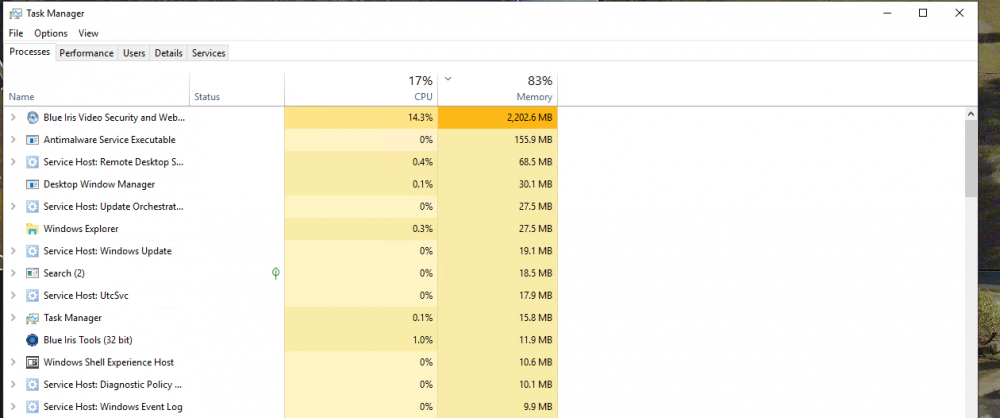This screenshot has height=418, width=1000.
Task: Expand Service Host: Remote Desktop group
Action: tap(13, 162)
